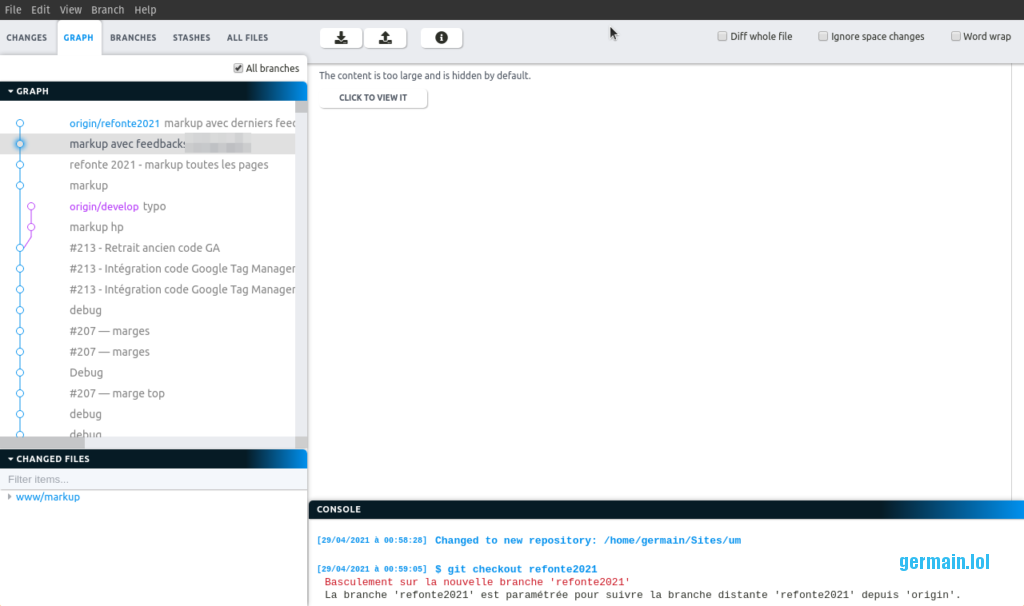Switch to the STASHES tab
Image resolution: width=1024 pixels, height=606 pixels.
(x=191, y=38)
